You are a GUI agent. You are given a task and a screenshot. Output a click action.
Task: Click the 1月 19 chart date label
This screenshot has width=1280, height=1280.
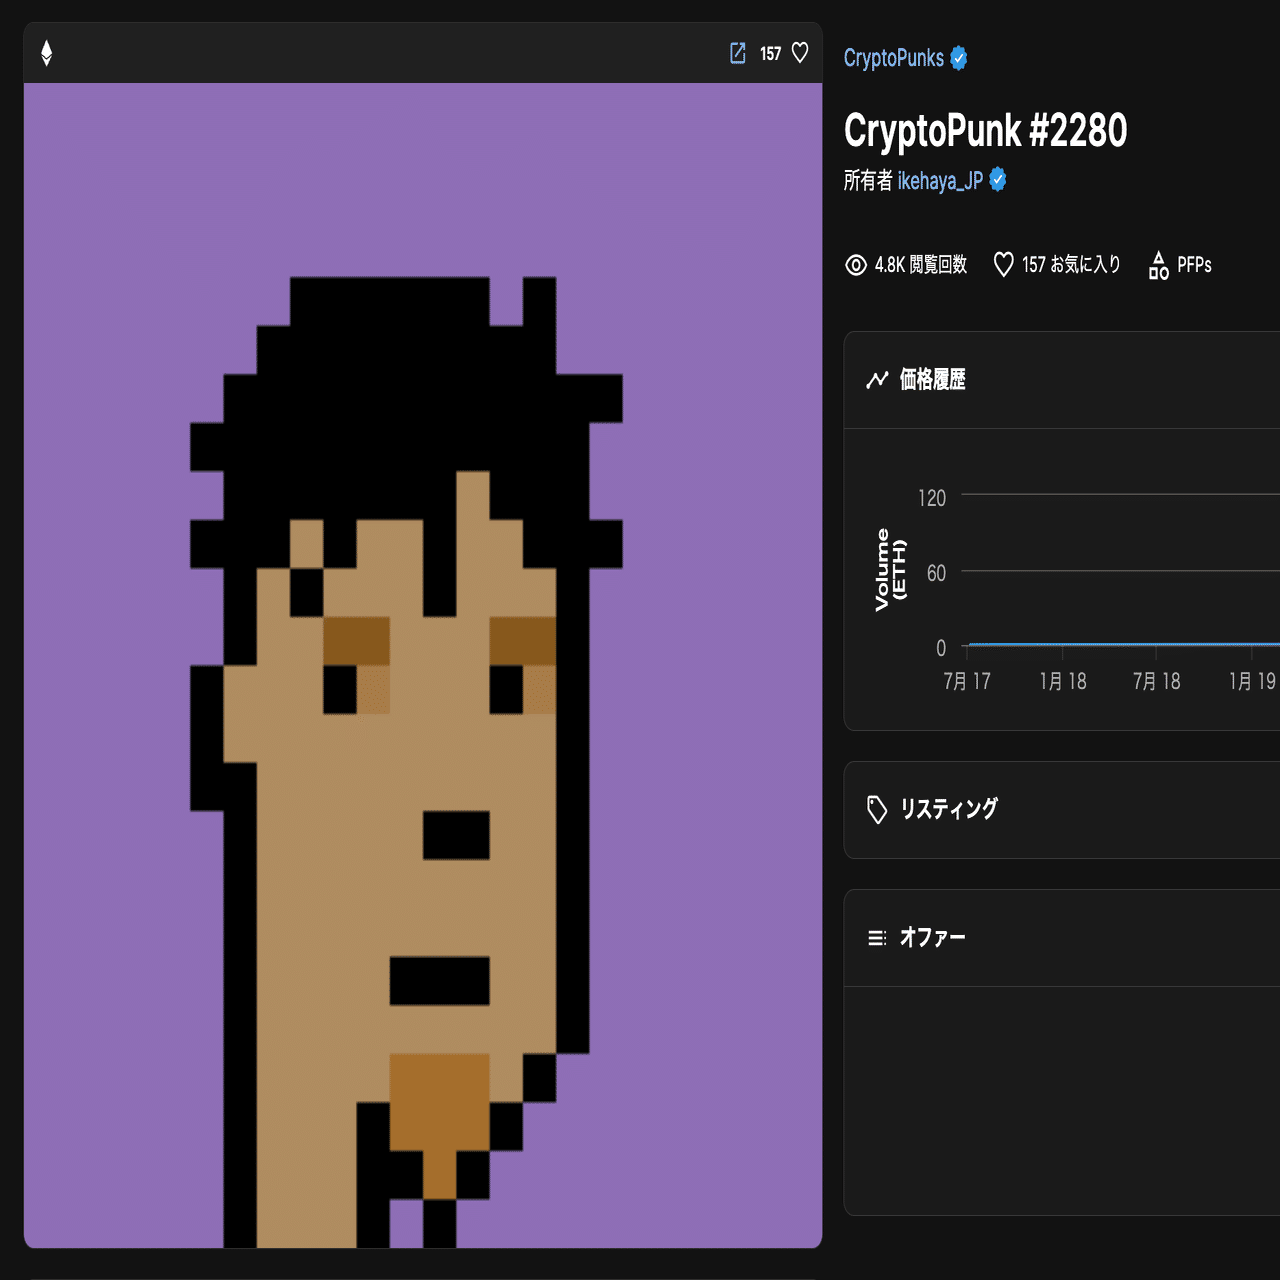point(1253,682)
